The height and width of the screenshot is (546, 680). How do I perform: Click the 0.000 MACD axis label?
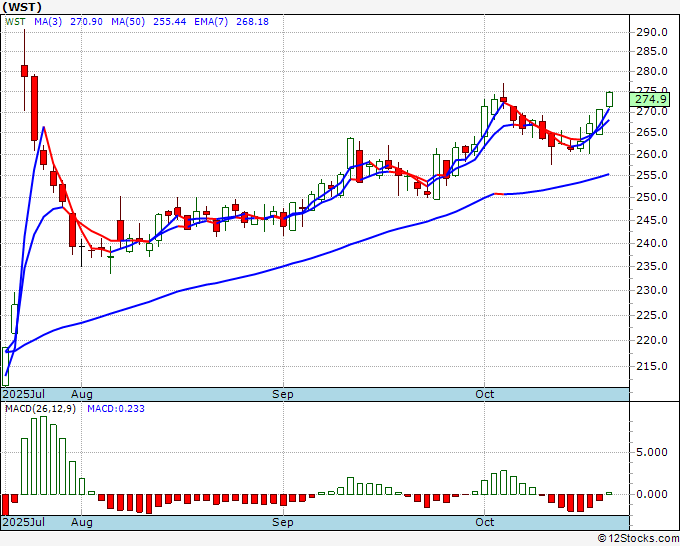(x=651, y=494)
